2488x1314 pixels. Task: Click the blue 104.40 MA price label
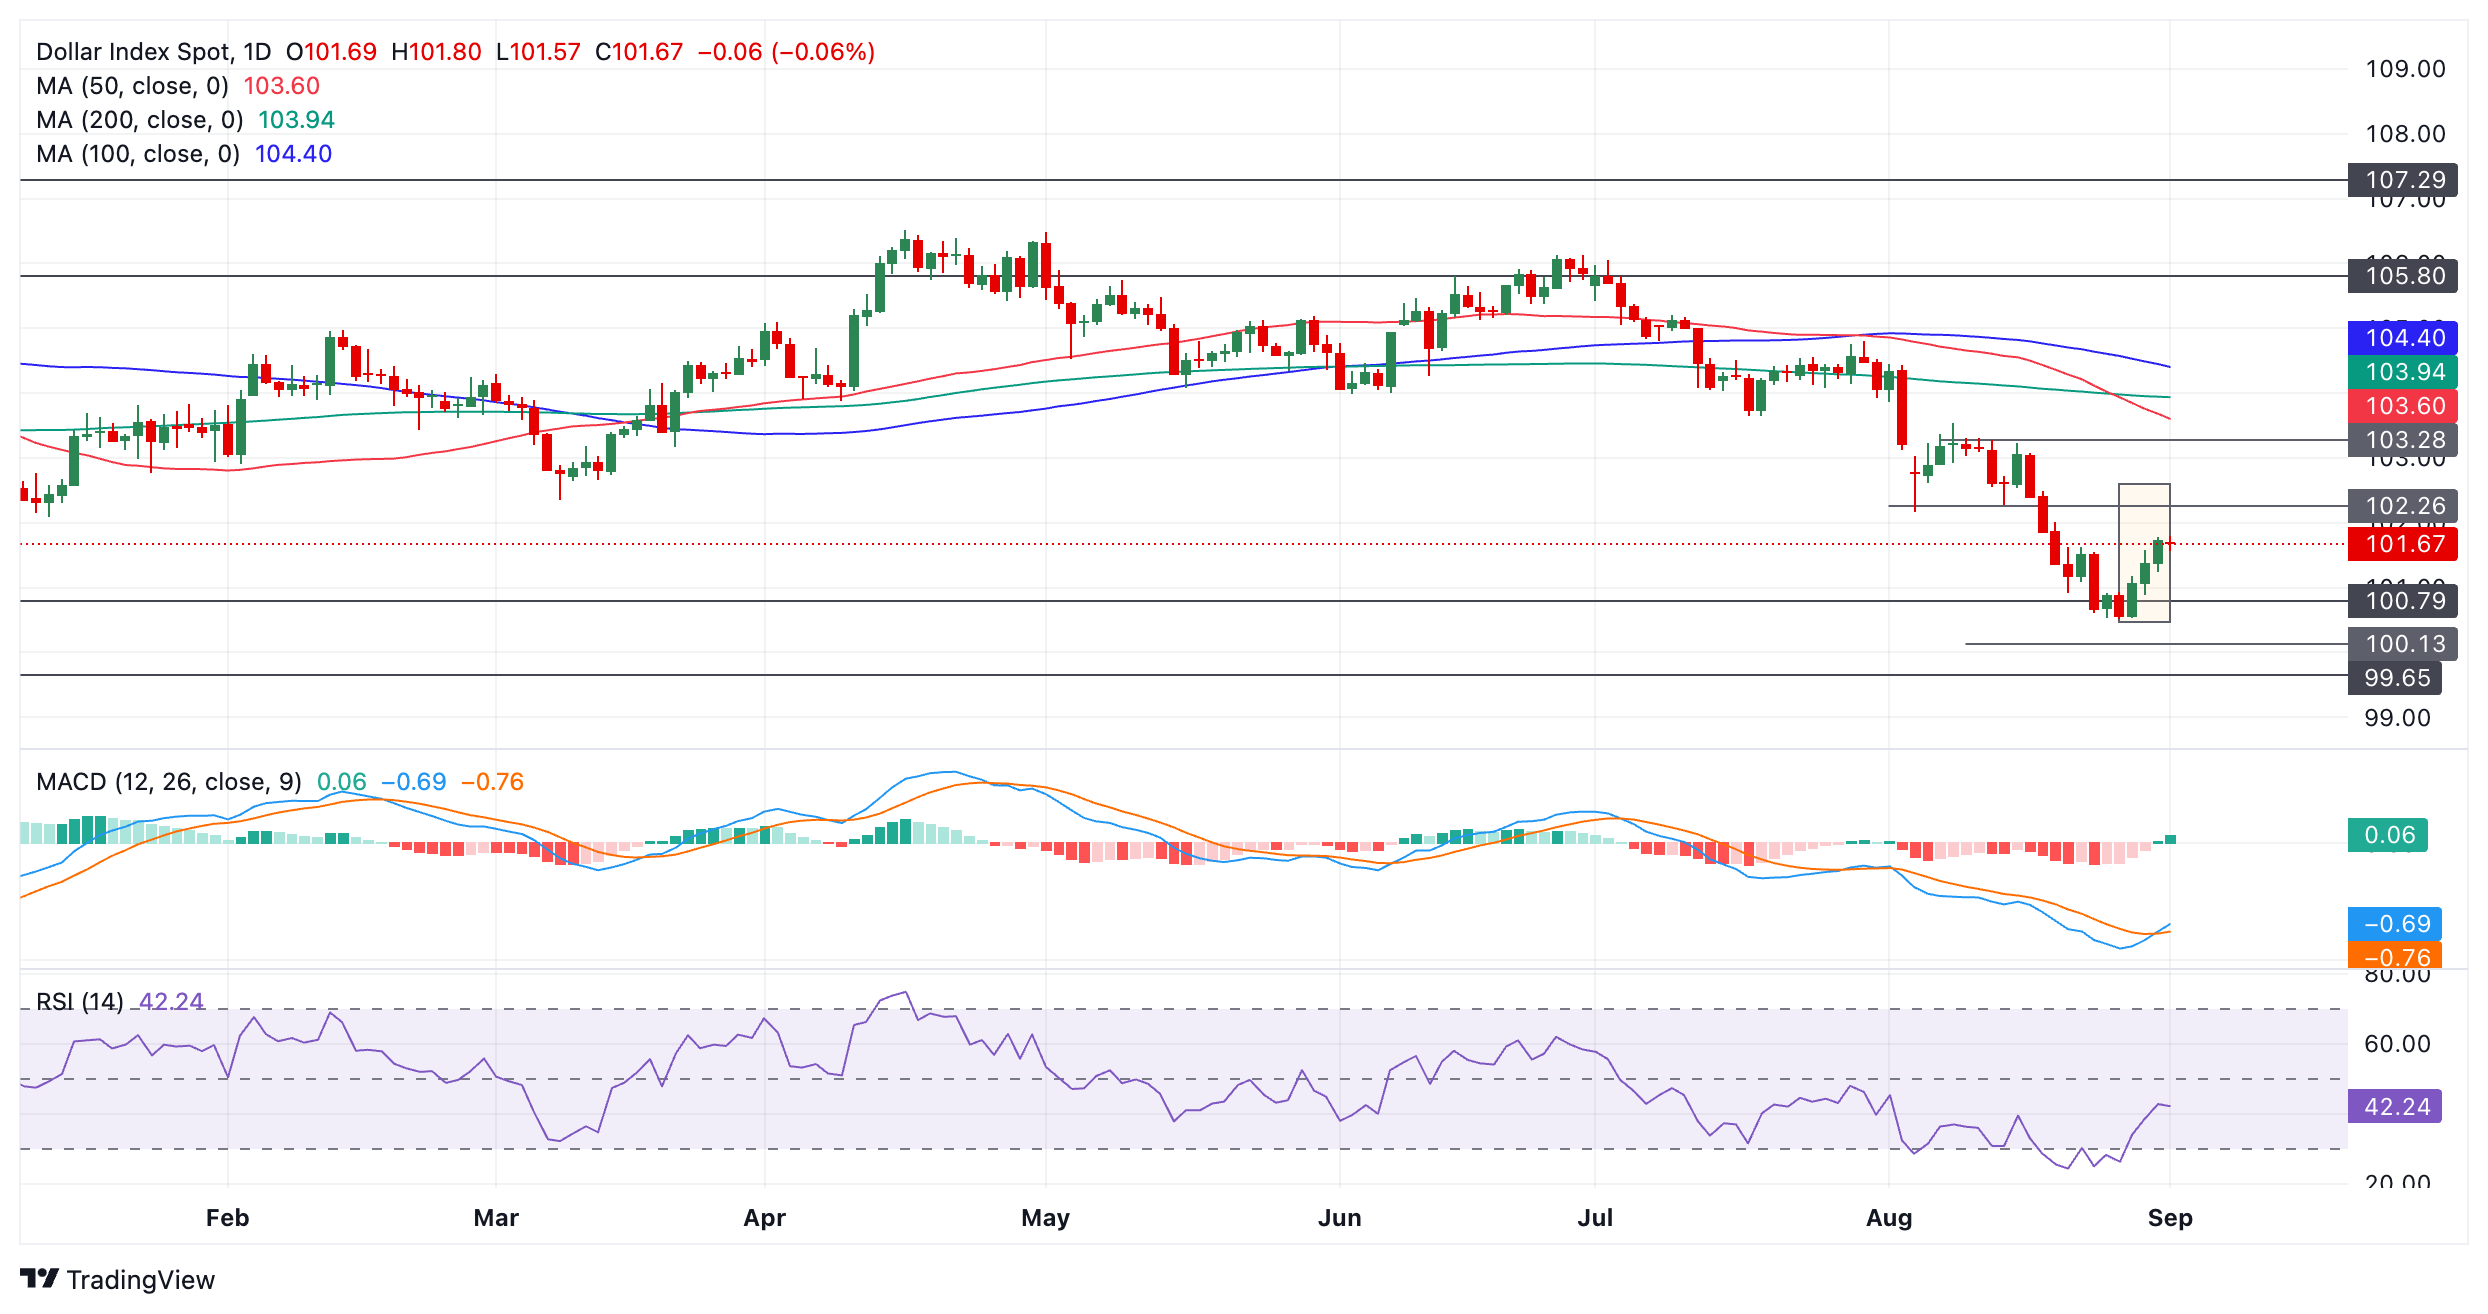pyautogui.click(x=2403, y=338)
